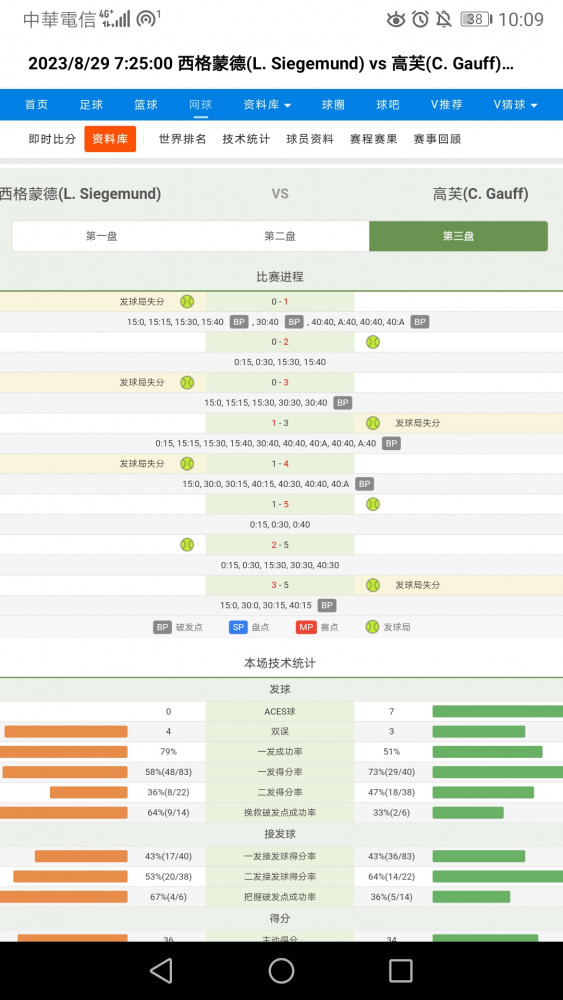
Task: Click the BP badge in the legend
Action: pos(163,627)
